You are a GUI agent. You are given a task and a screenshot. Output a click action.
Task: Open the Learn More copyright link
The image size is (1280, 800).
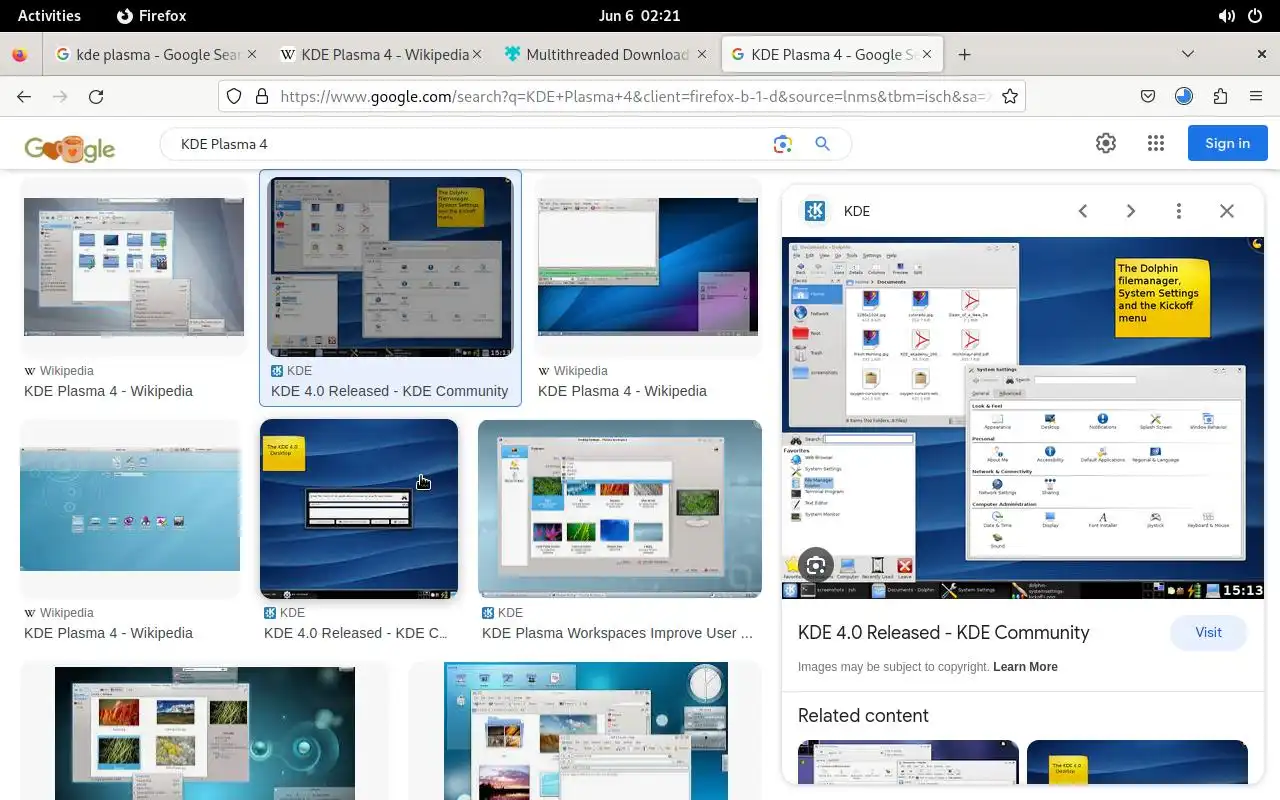point(1025,667)
